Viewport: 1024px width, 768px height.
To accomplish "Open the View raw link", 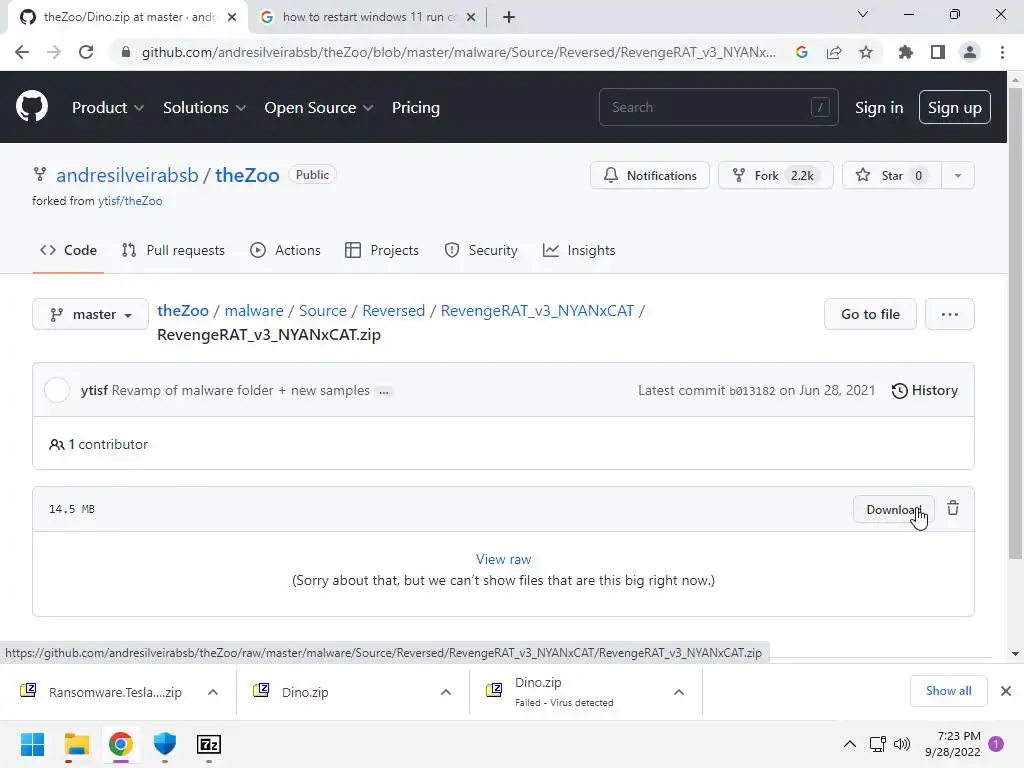I will [x=503, y=559].
